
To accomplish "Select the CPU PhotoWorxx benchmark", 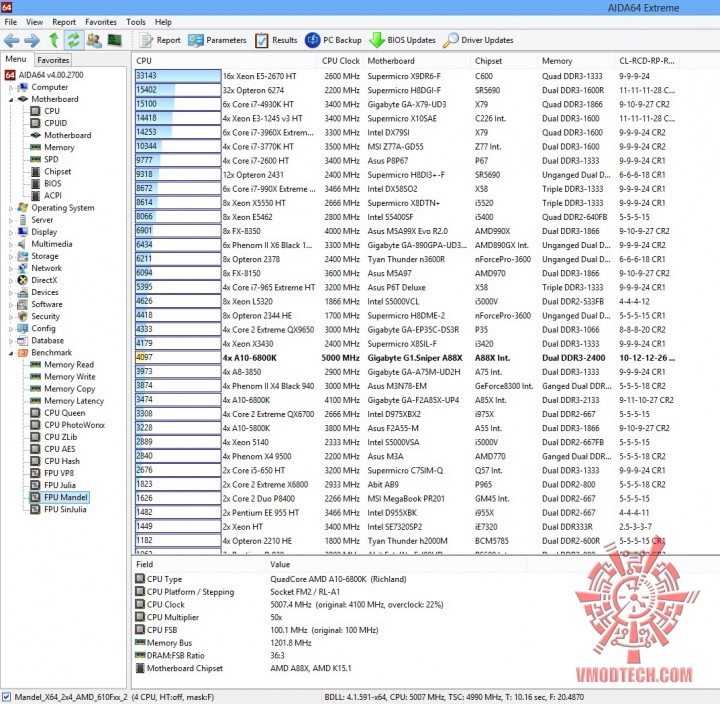I will tap(74, 425).
